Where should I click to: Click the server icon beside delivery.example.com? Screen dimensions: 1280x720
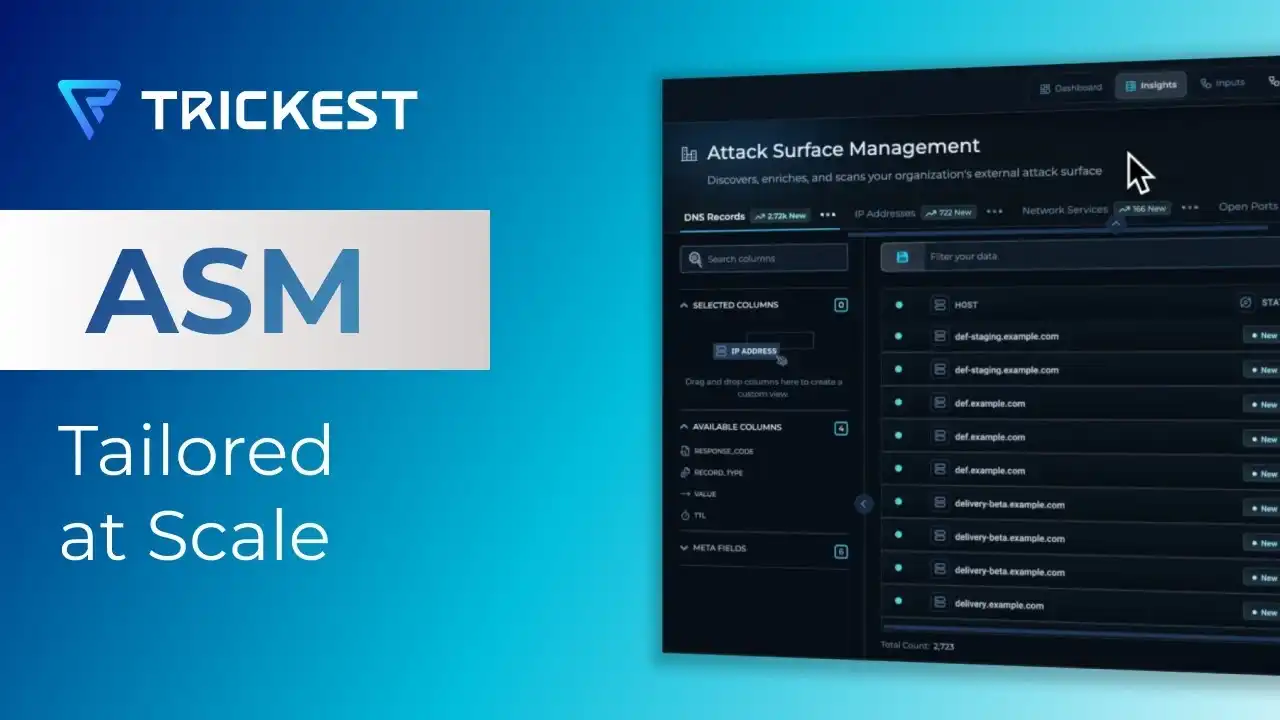(x=939, y=603)
